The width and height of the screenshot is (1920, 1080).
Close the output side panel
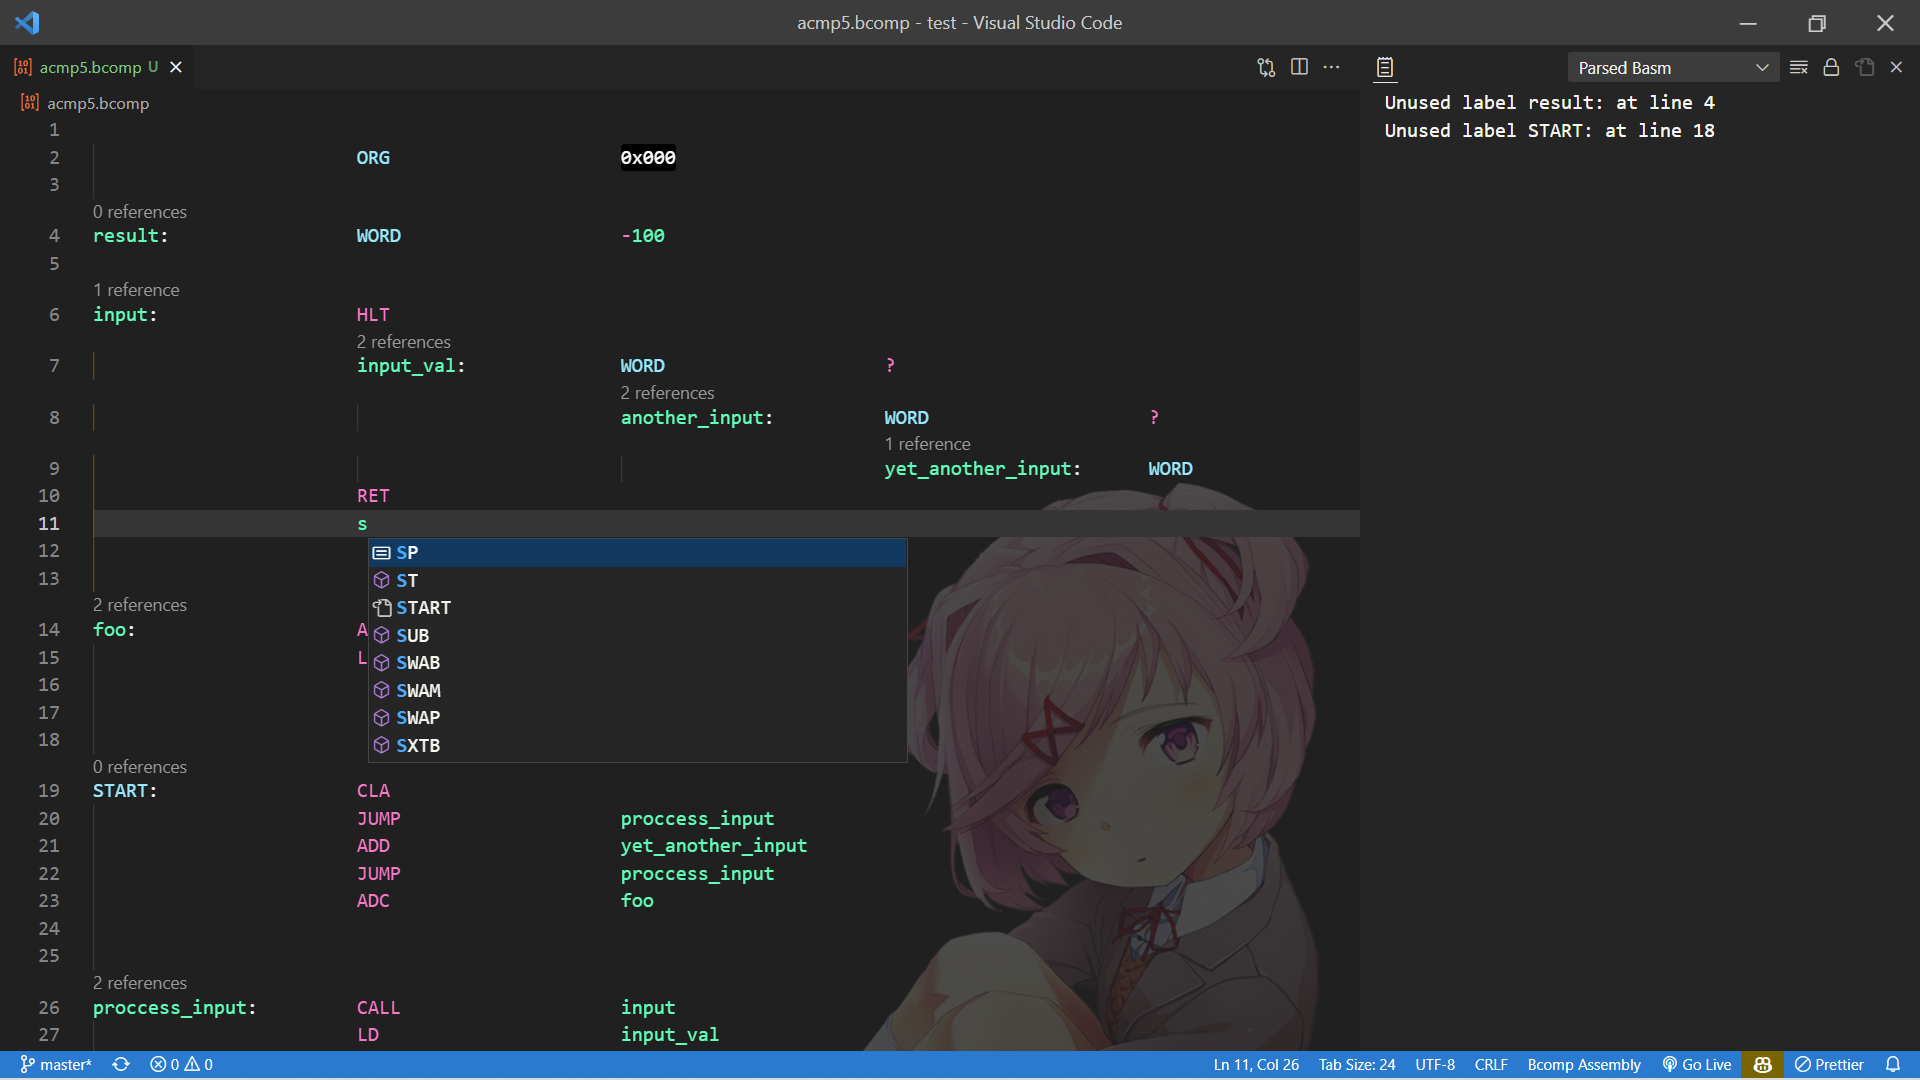(1896, 67)
